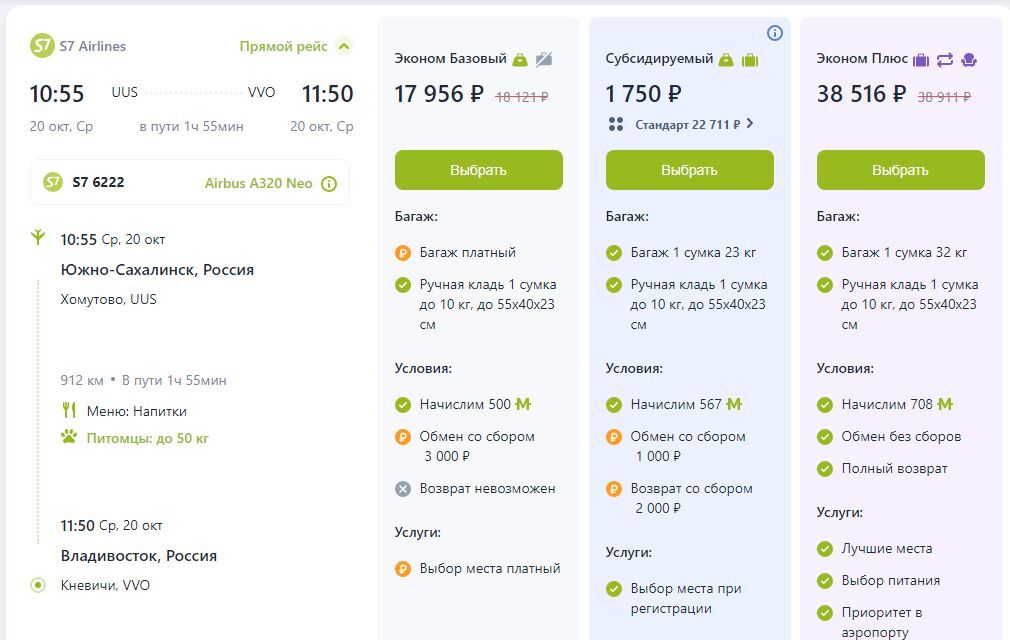Click paw icon next to Питомцы

pyautogui.click(x=69, y=437)
